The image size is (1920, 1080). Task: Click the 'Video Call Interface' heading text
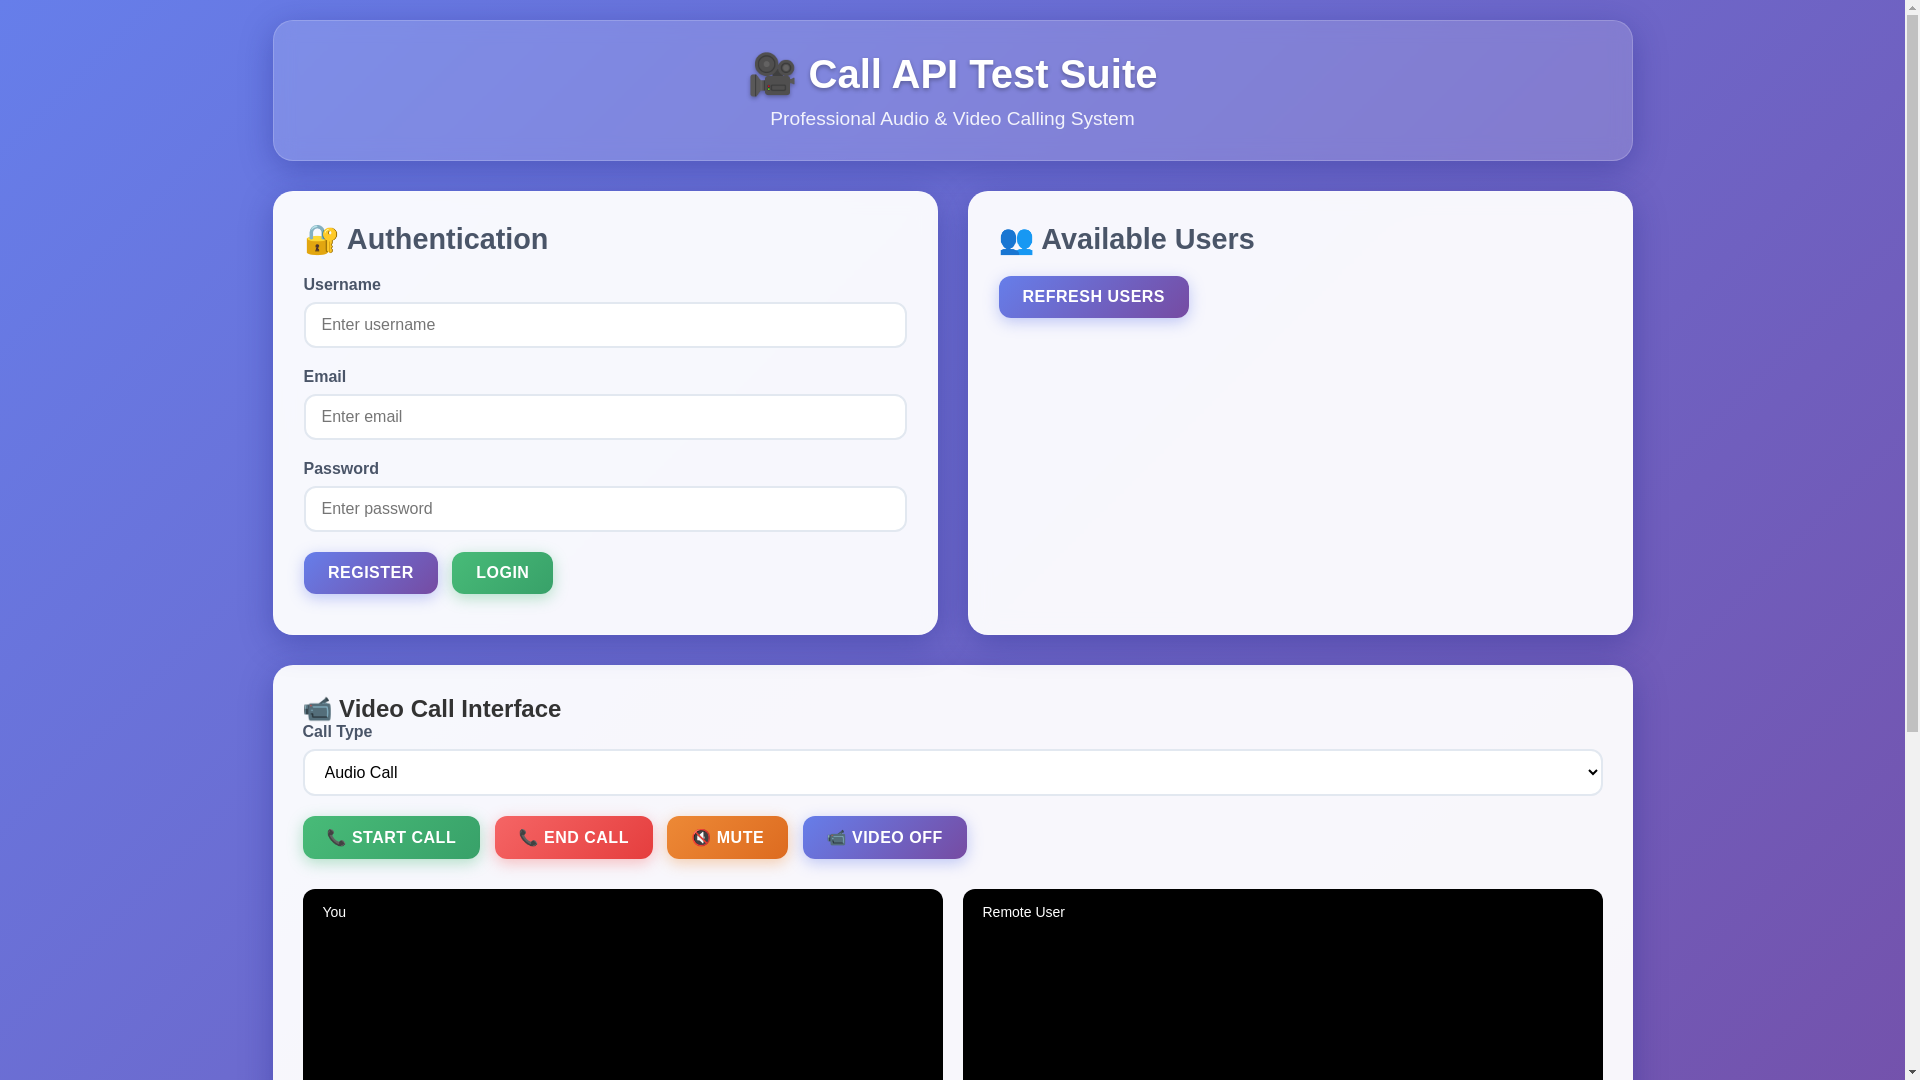click(x=450, y=709)
